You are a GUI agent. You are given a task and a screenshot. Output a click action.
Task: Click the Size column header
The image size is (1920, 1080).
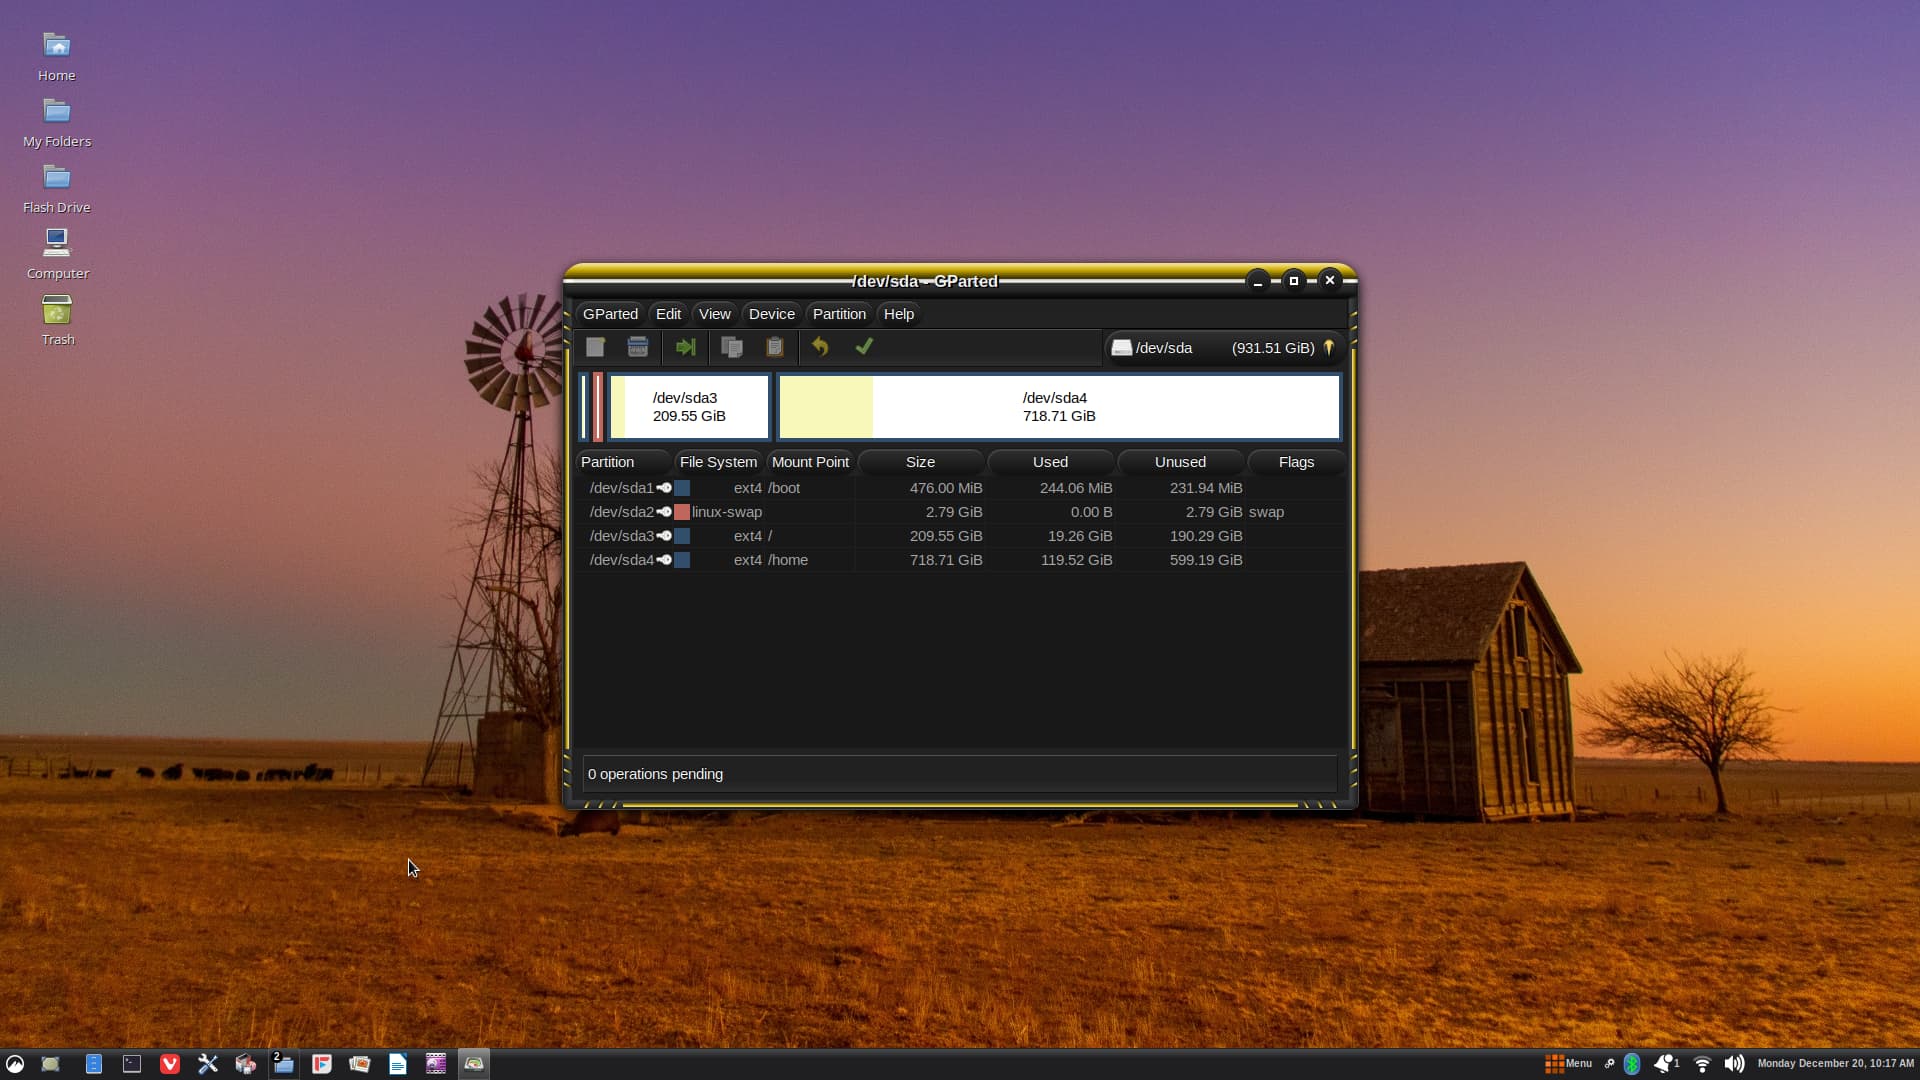(920, 462)
